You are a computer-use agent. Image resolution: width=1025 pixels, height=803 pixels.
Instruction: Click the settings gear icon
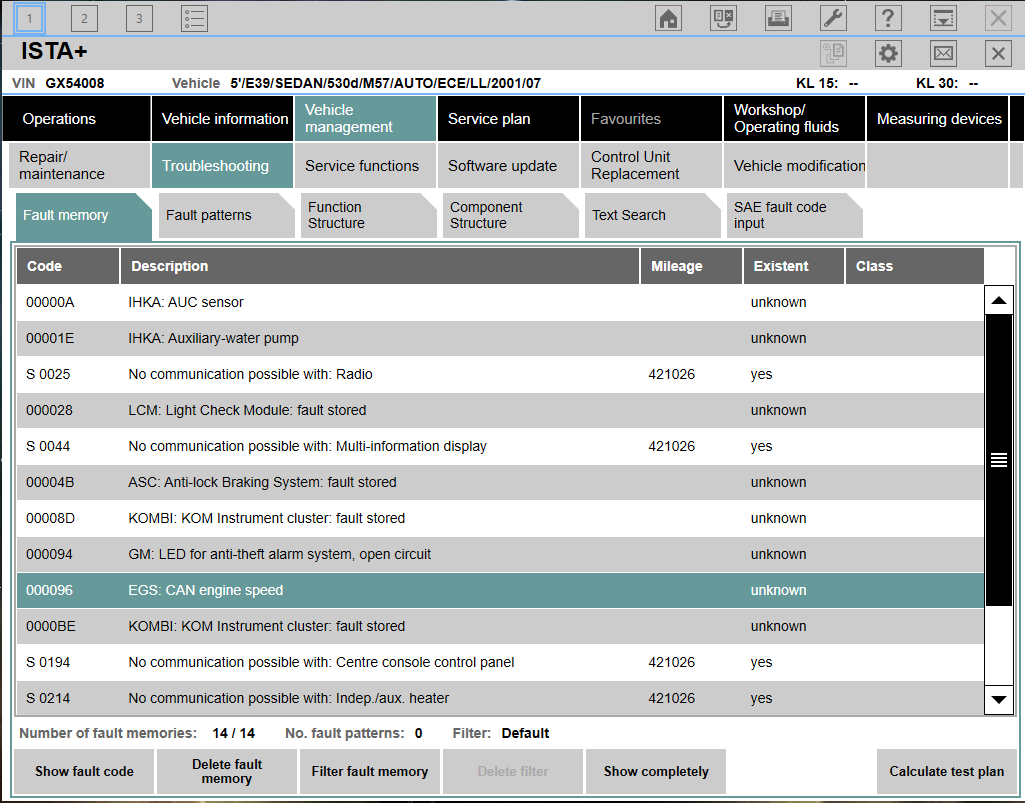click(888, 54)
